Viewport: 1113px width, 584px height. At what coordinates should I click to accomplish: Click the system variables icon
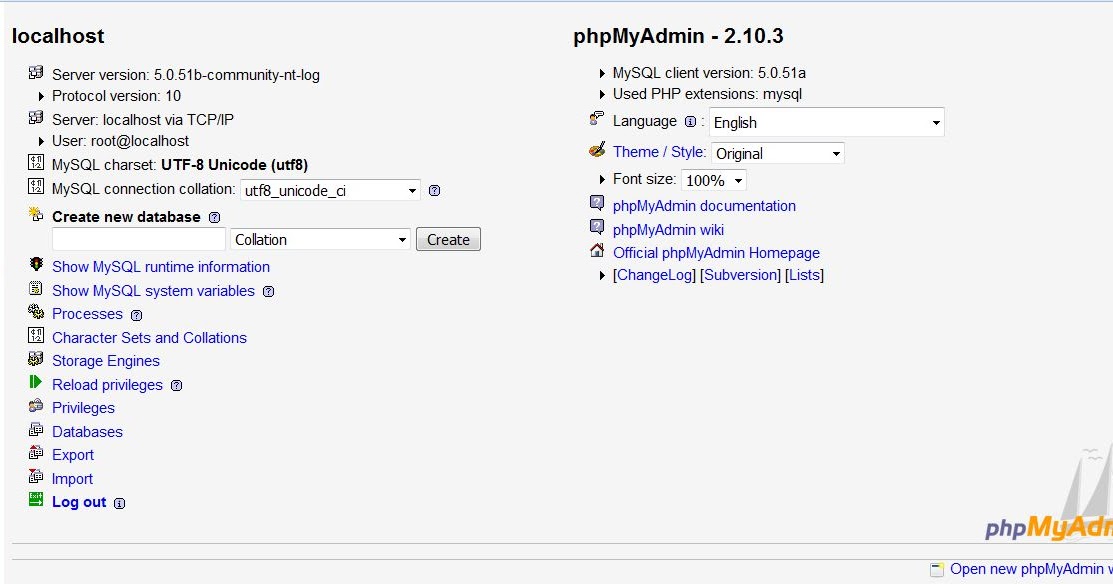coord(35,288)
